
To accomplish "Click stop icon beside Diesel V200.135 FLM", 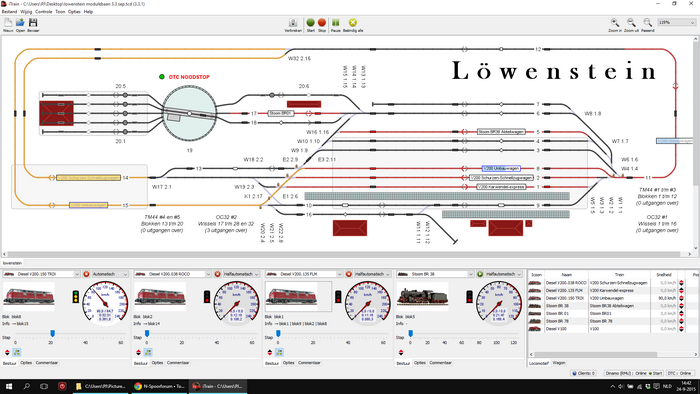I will (x=349, y=274).
